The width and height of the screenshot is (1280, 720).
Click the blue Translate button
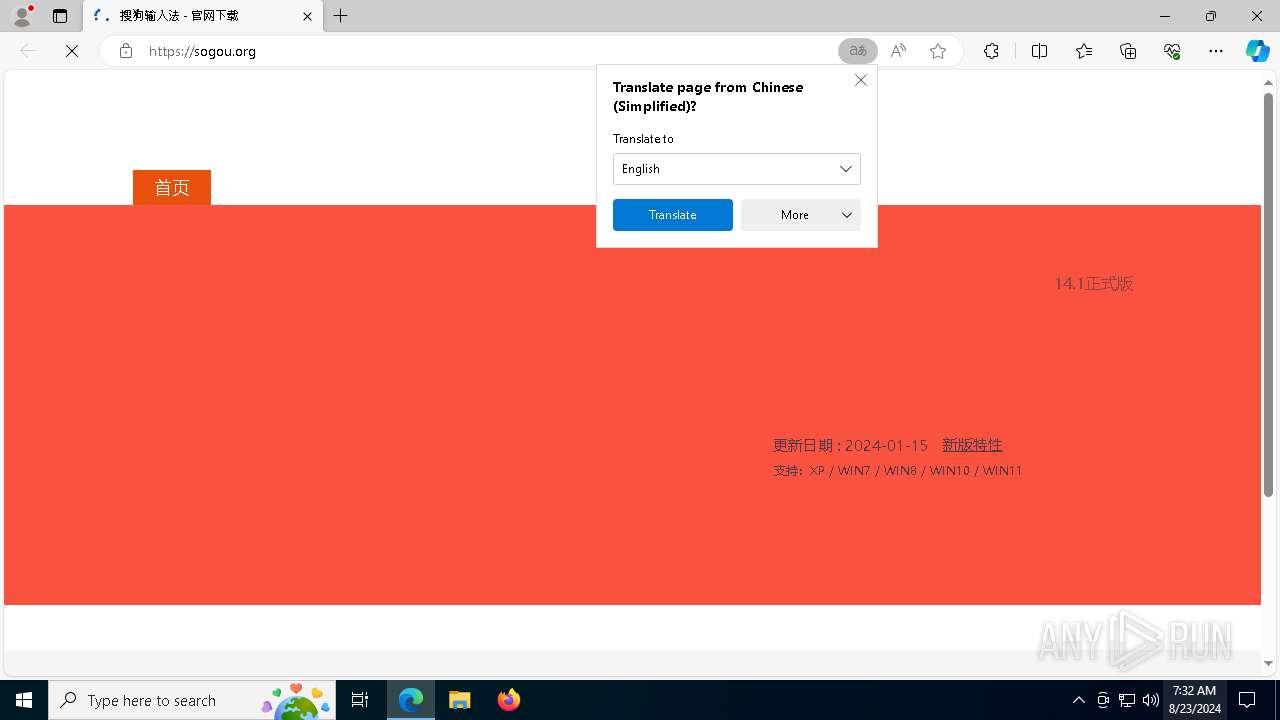point(673,215)
